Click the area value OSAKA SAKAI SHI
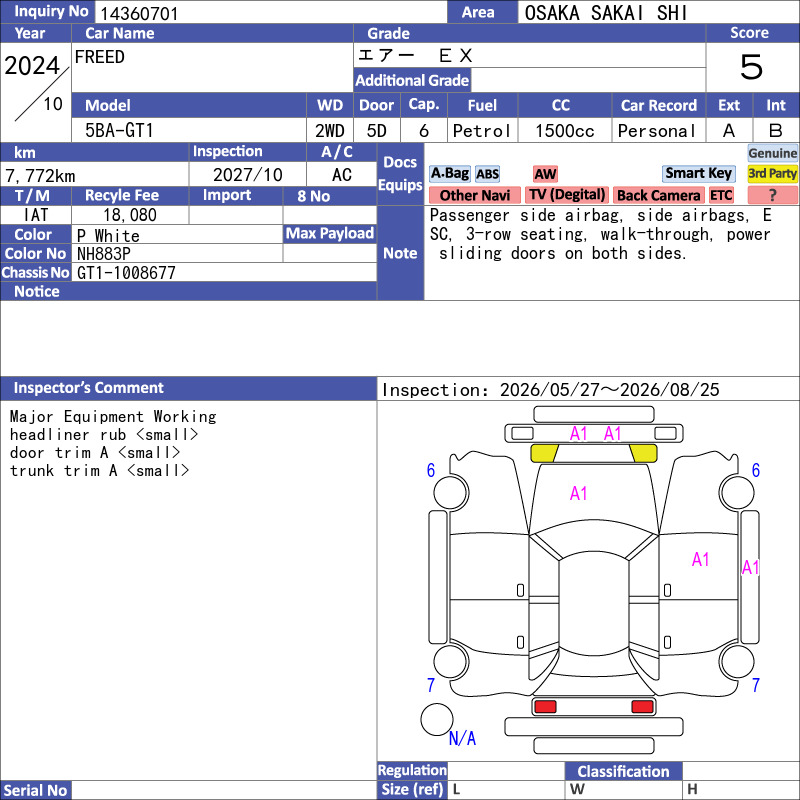This screenshot has width=800, height=800. (x=606, y=13)
